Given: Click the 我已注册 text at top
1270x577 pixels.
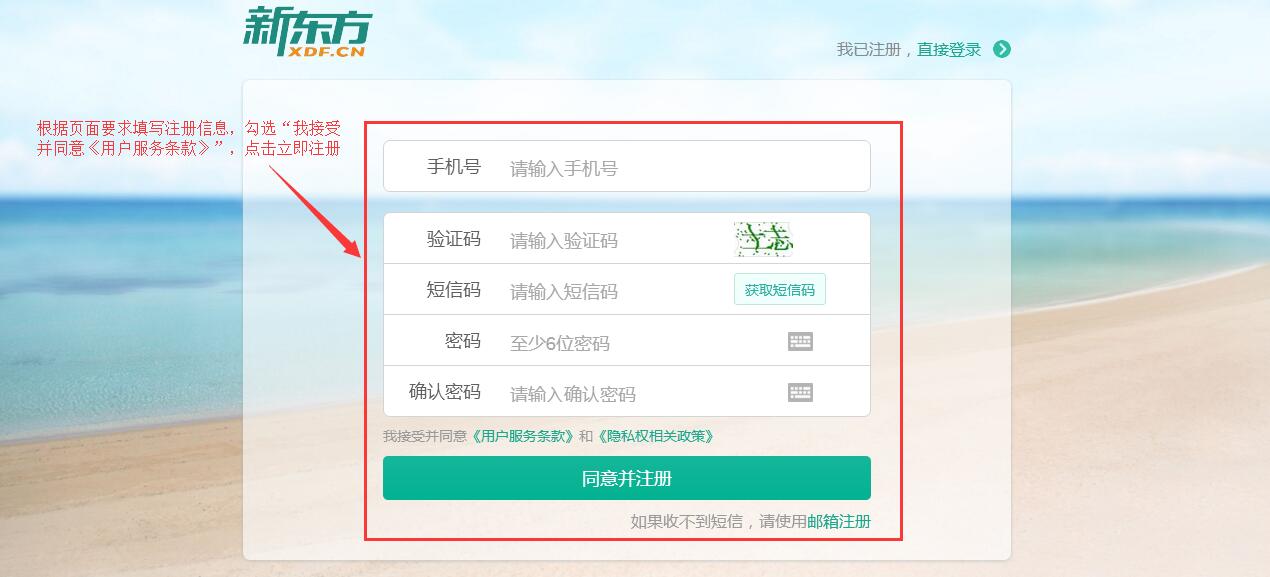Looking at the screenshot, I should 869,49.
